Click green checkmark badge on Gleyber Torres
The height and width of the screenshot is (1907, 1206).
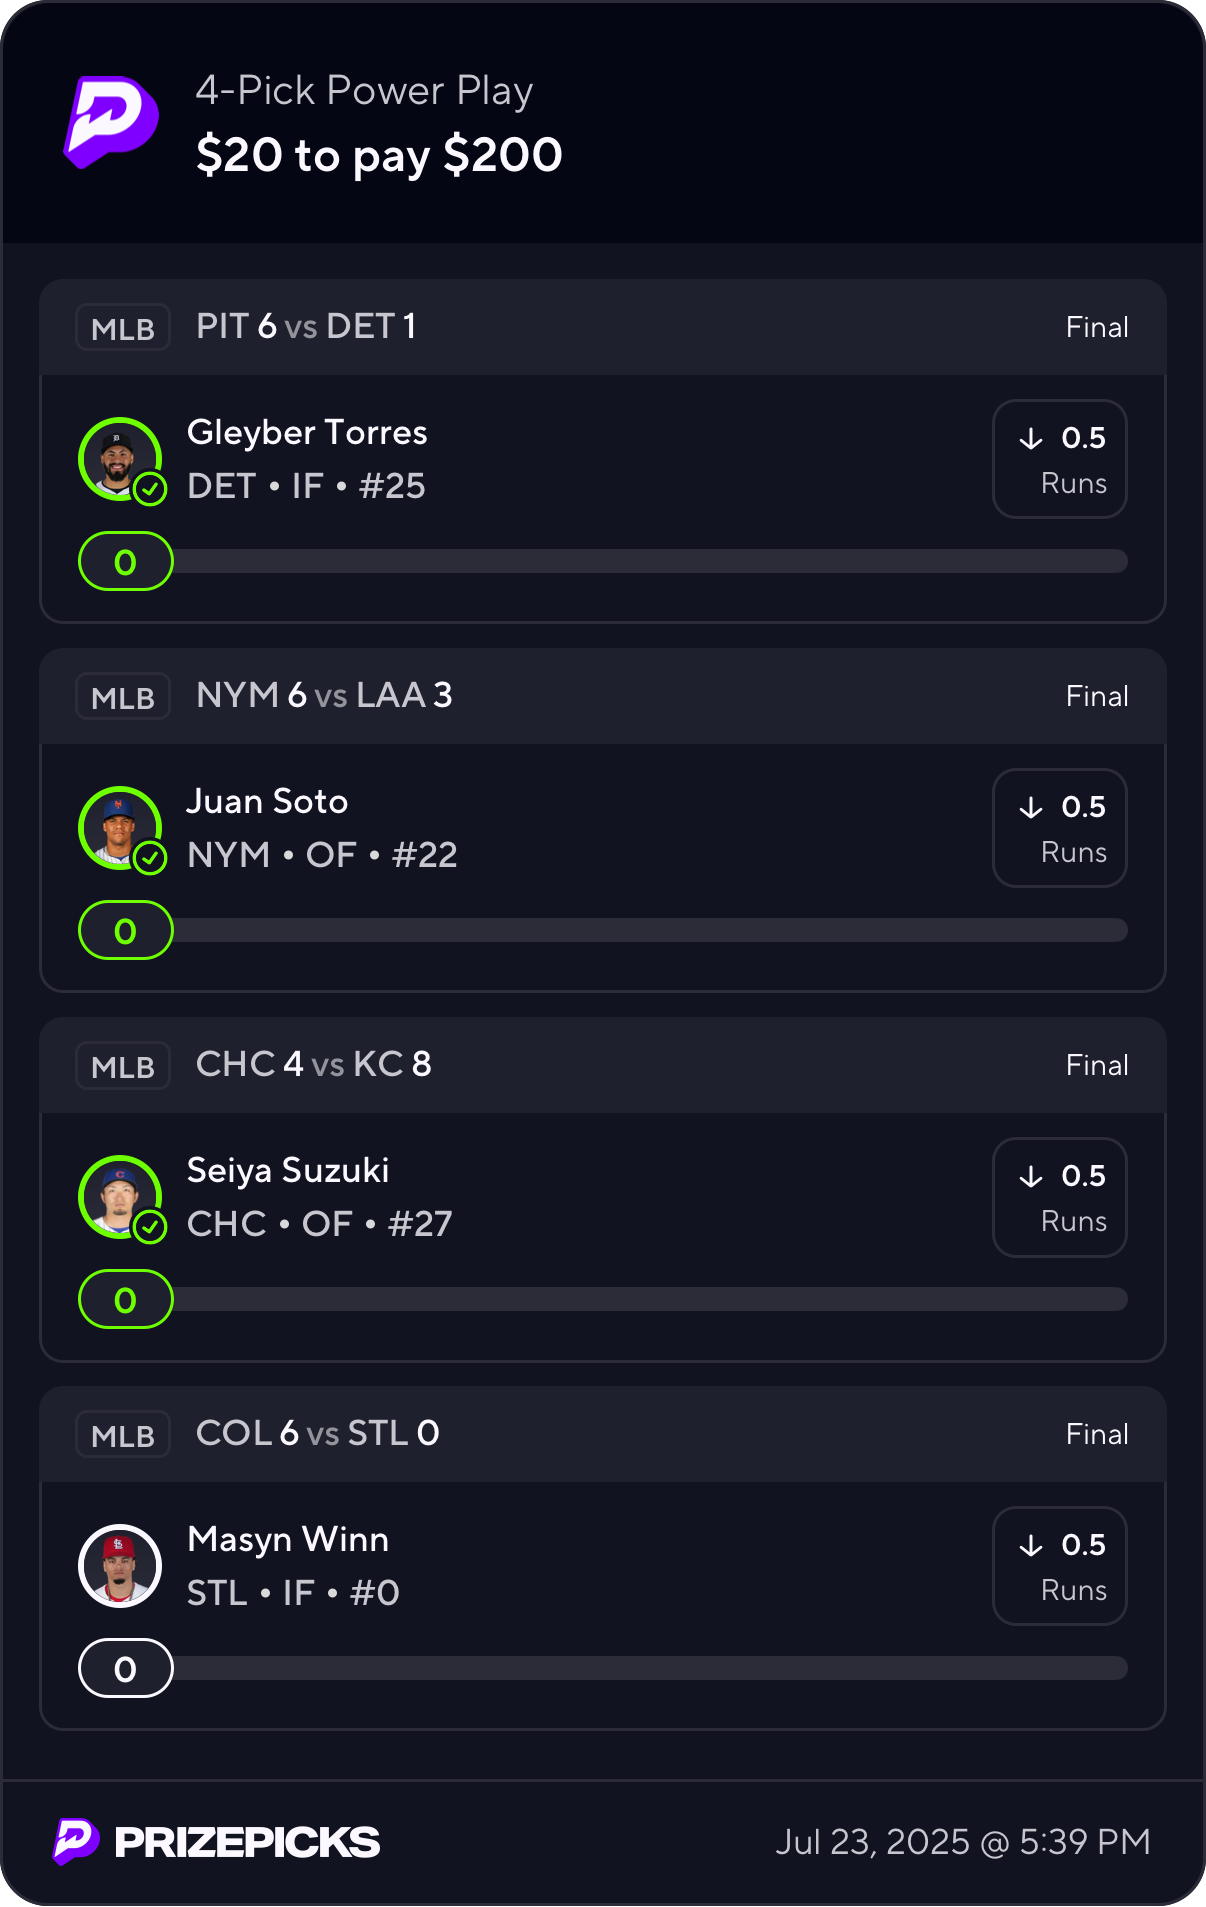[x=150, y=489]
